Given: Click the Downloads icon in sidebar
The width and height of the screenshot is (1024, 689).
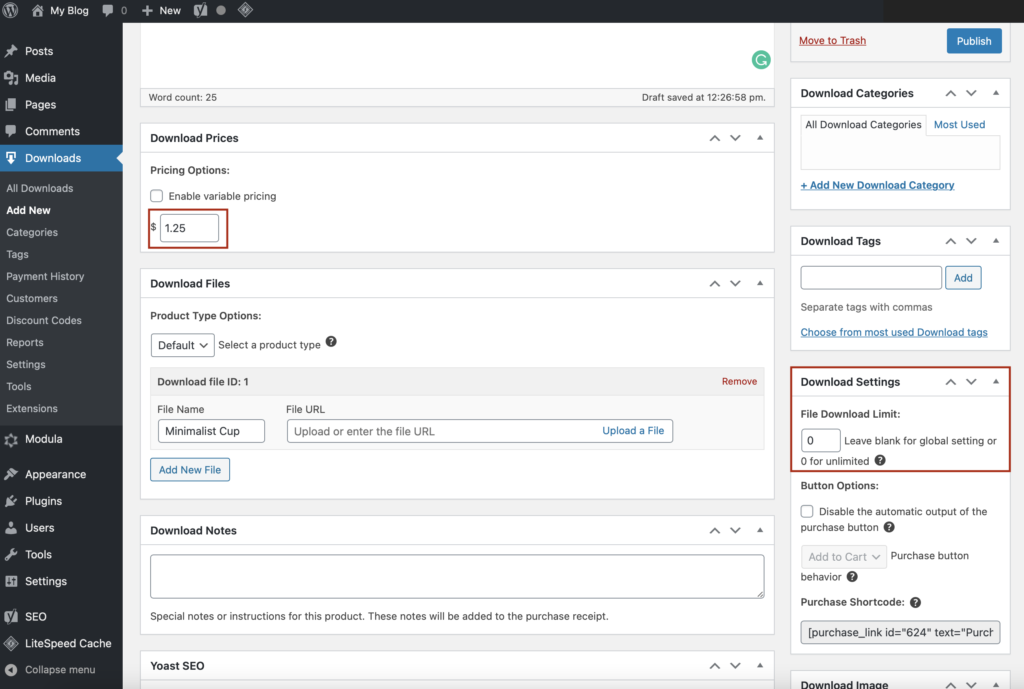Looking at the screenshot, I should pyautogui.click(x=11, y=158).
